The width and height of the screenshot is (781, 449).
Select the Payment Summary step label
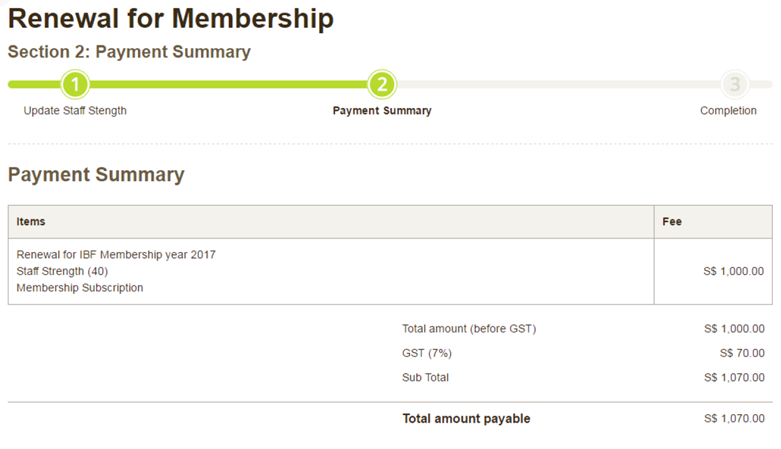[382, 111]
